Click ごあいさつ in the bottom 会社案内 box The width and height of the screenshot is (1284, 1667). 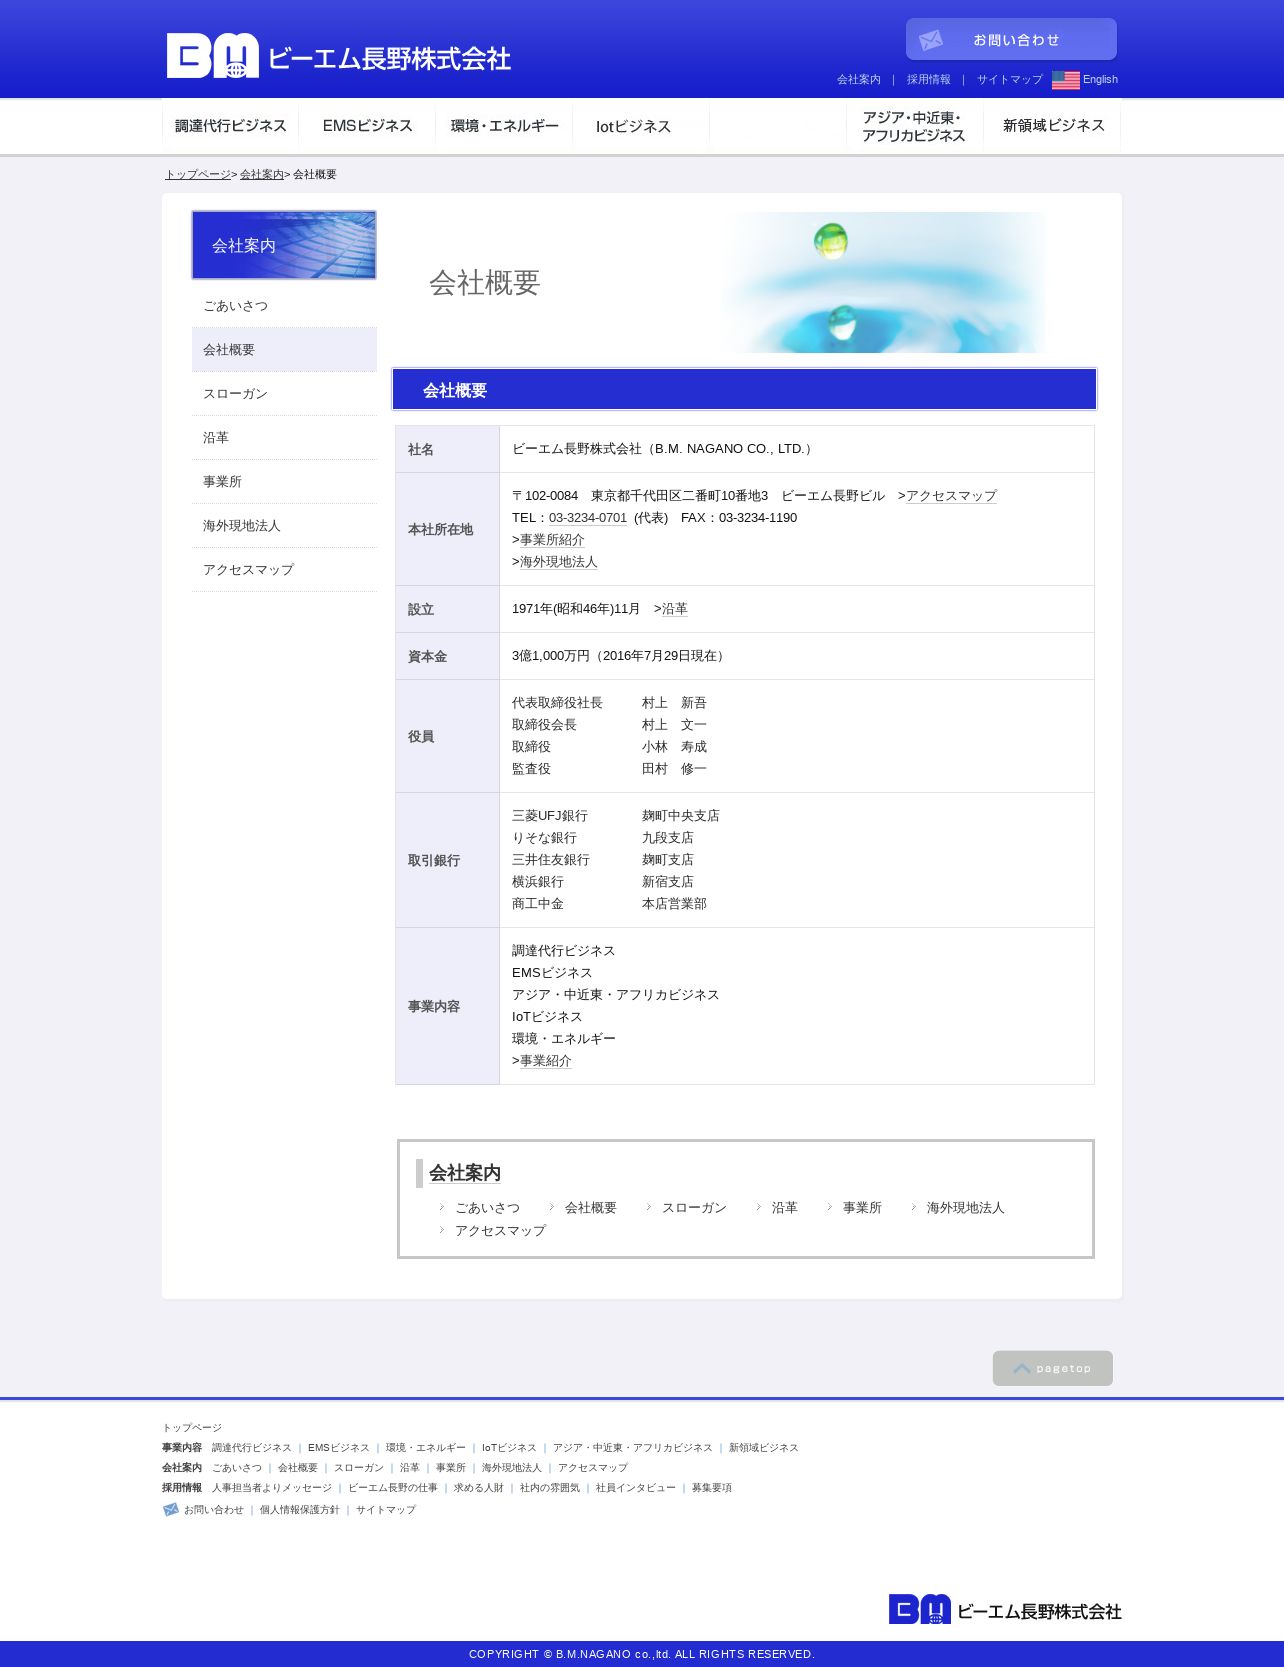click(x=487, y=1208)
